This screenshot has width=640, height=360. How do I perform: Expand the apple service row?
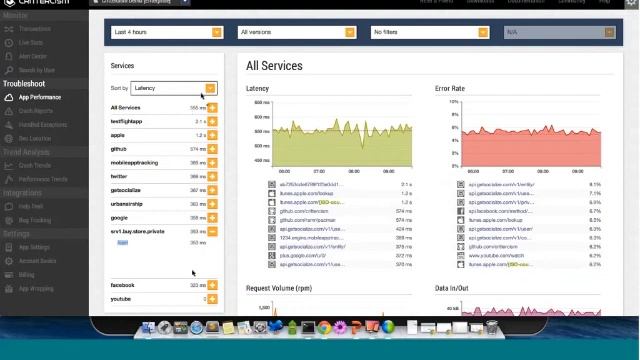pos(212,135)
